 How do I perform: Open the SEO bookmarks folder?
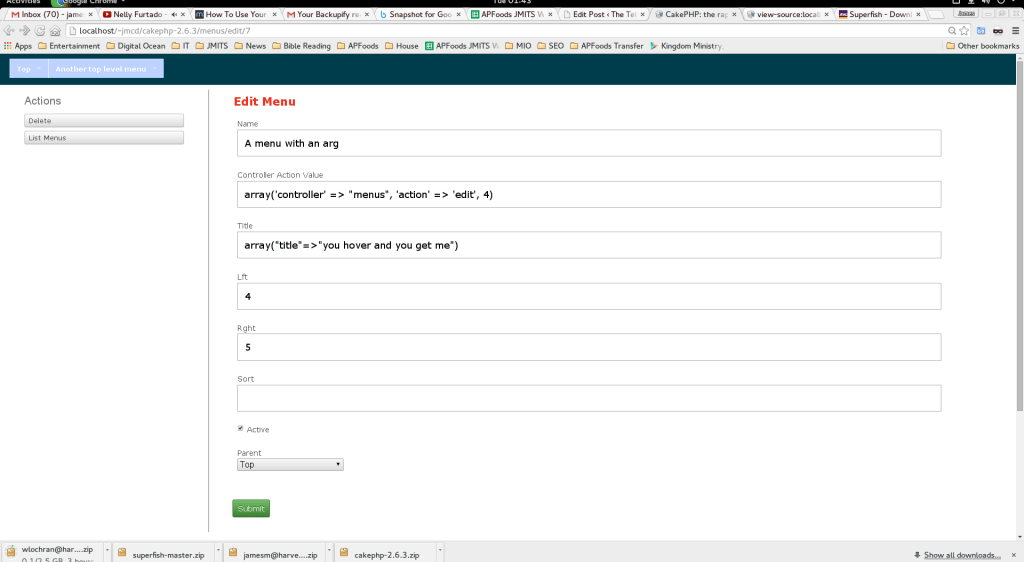tap(551, 46)
